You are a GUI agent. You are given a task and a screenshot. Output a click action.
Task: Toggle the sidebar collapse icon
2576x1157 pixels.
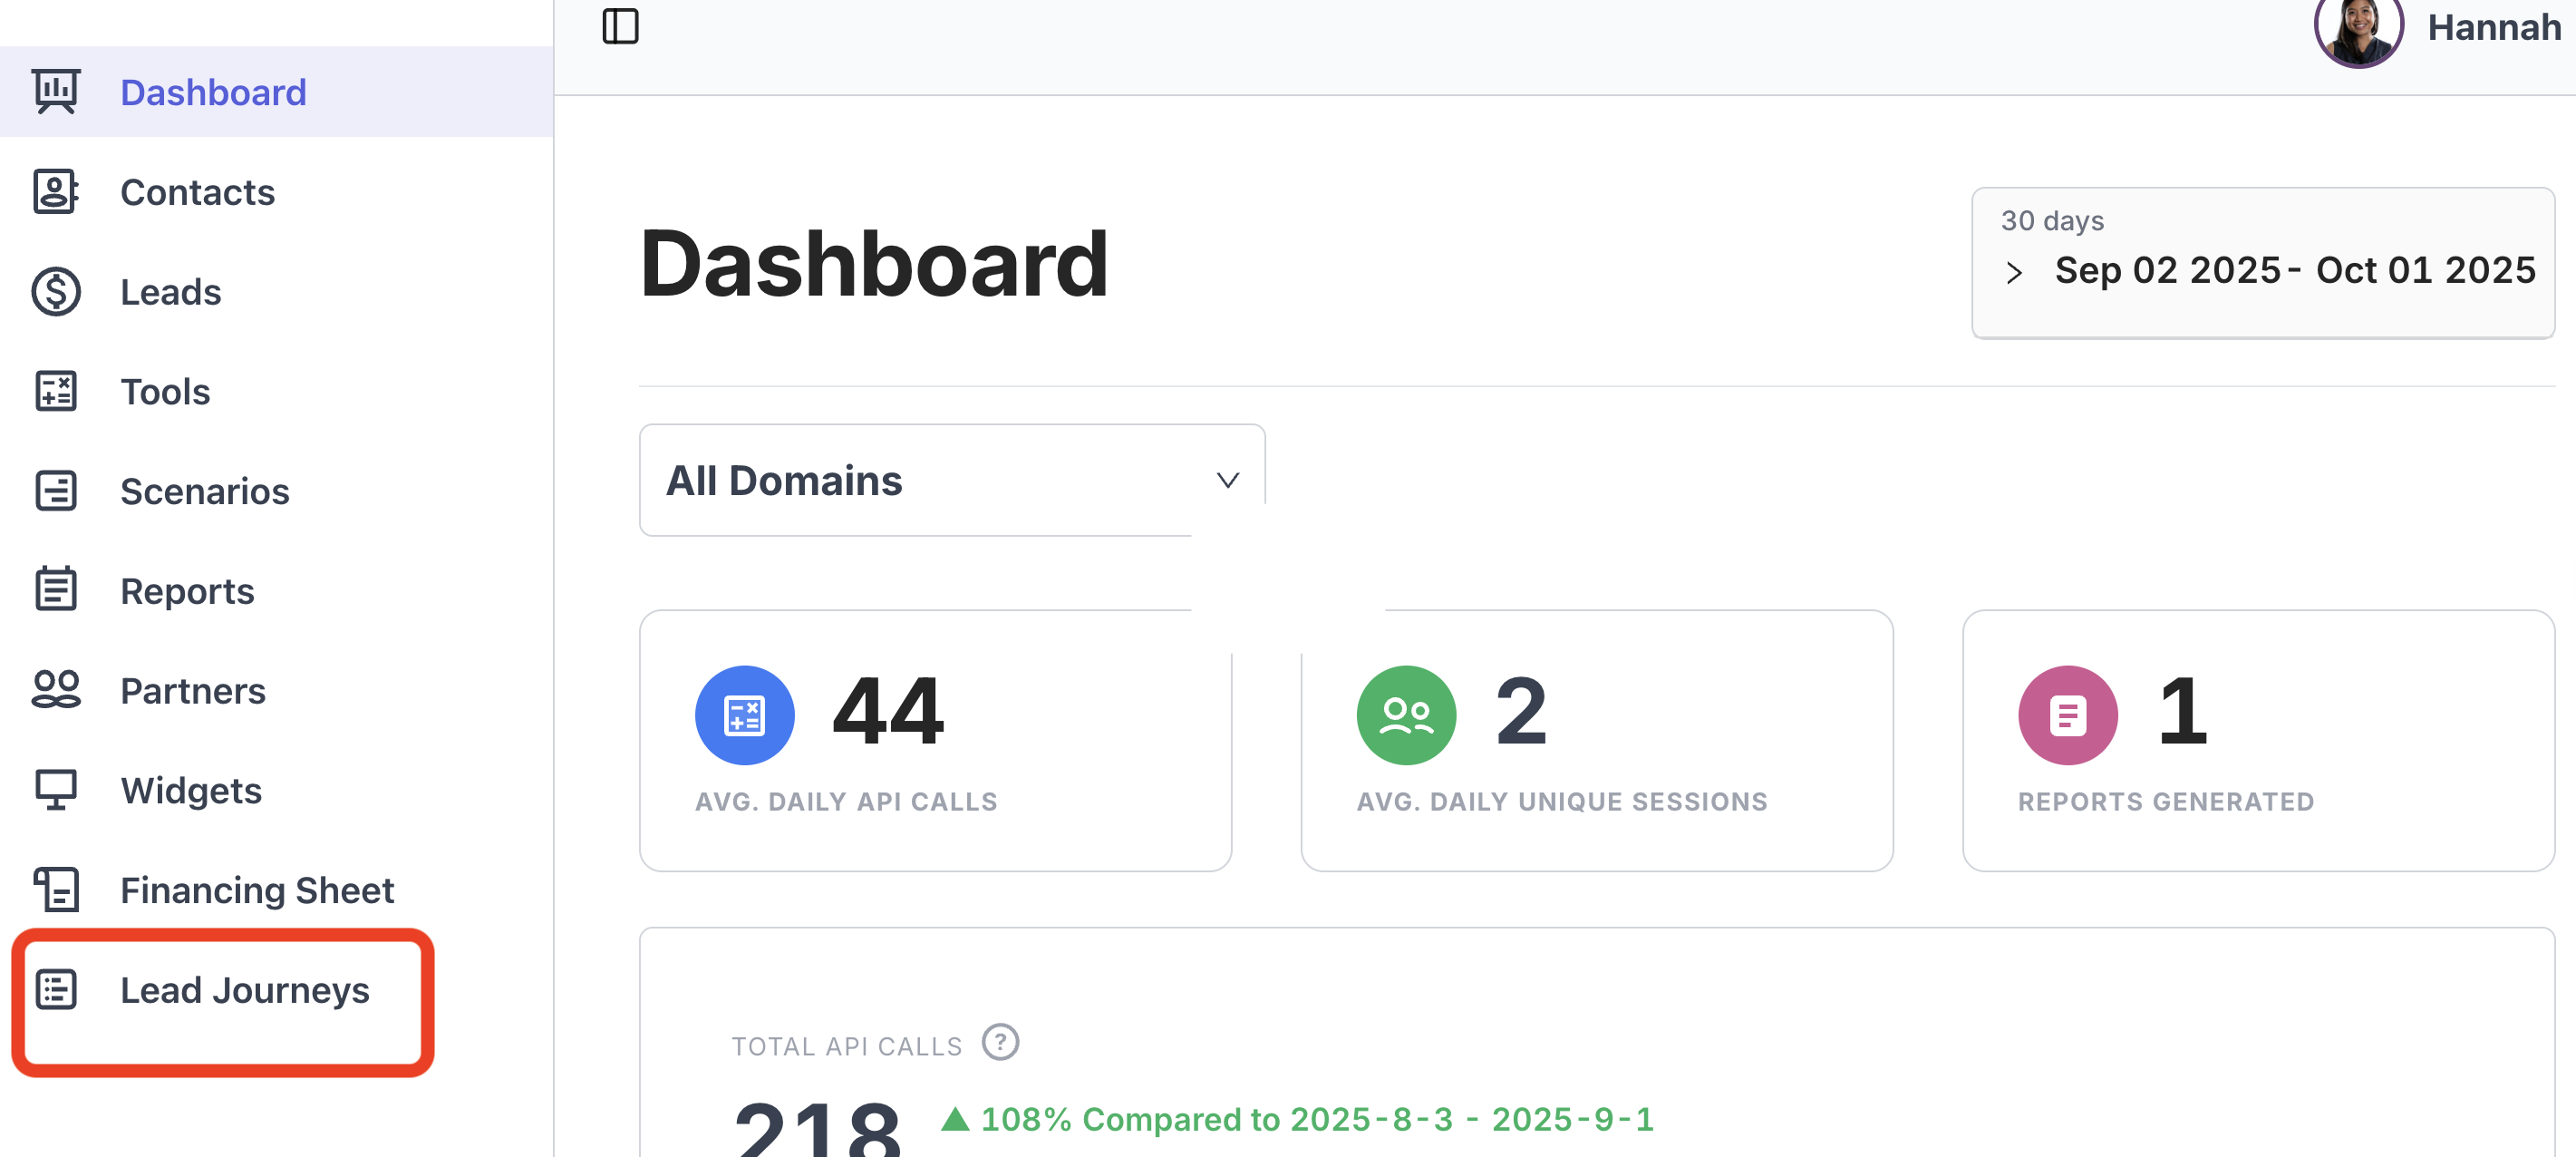(x=620, y=26)
